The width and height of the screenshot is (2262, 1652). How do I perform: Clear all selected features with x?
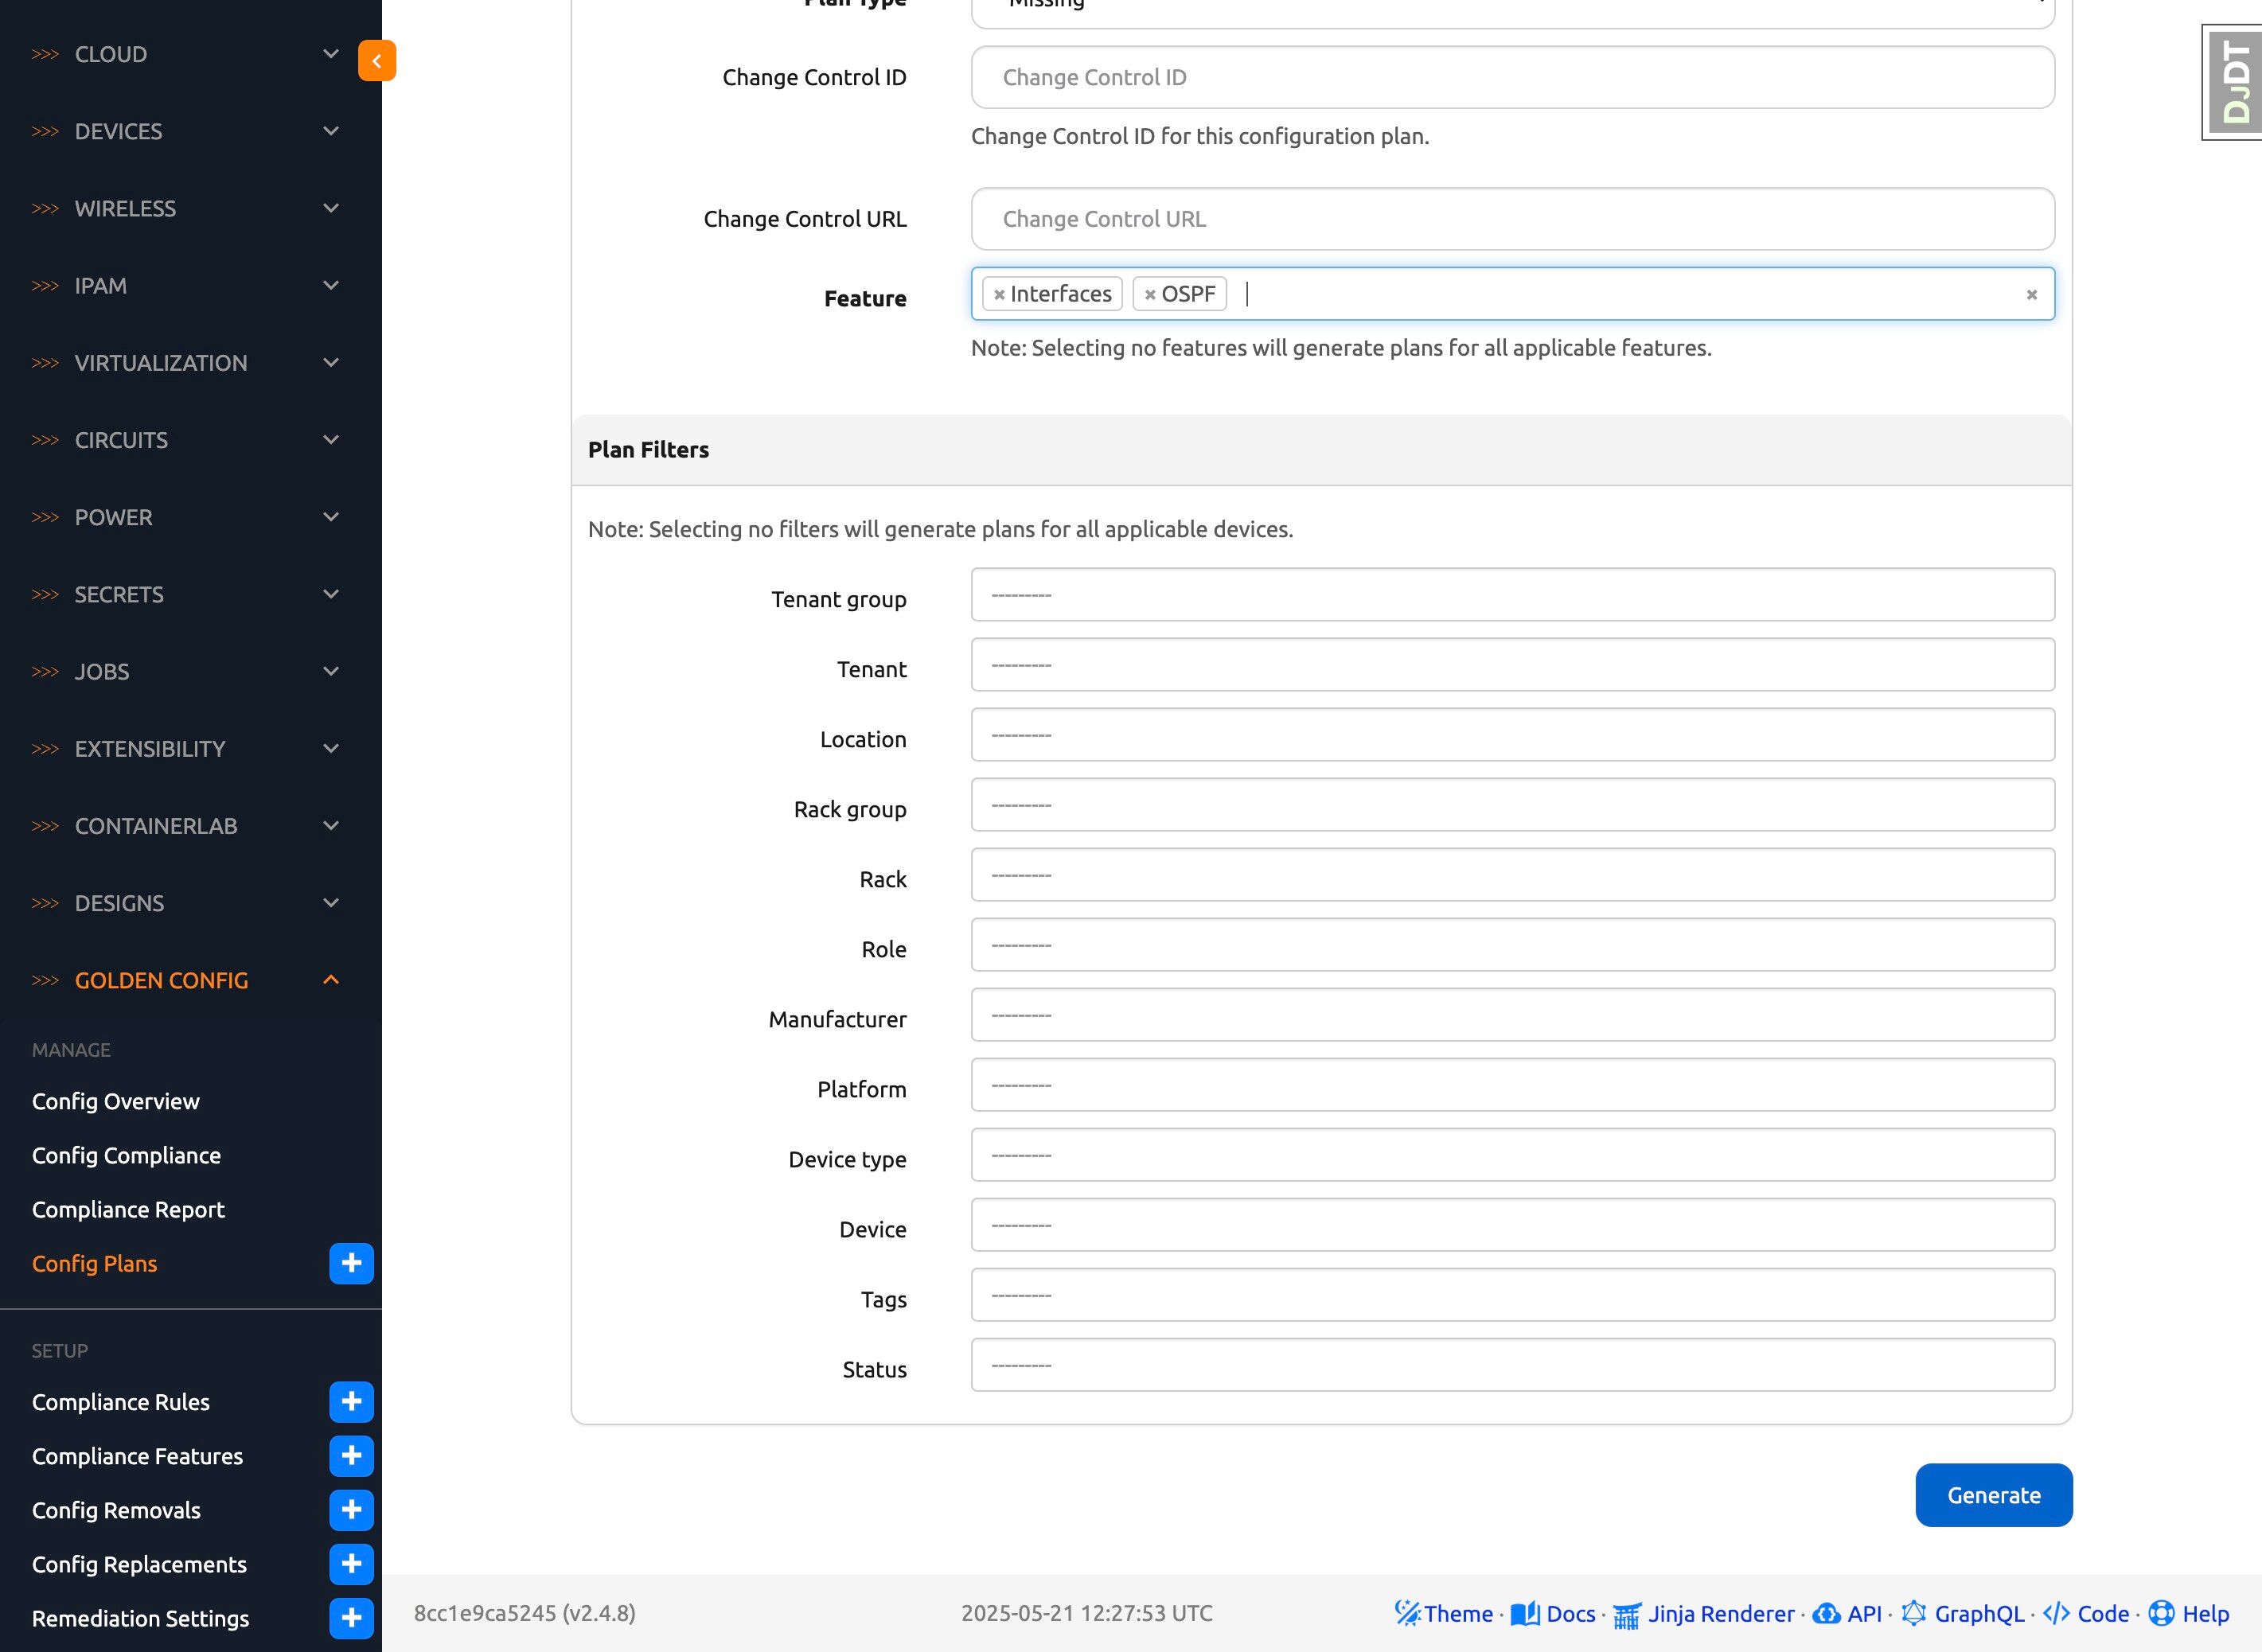pos(2031,295)
